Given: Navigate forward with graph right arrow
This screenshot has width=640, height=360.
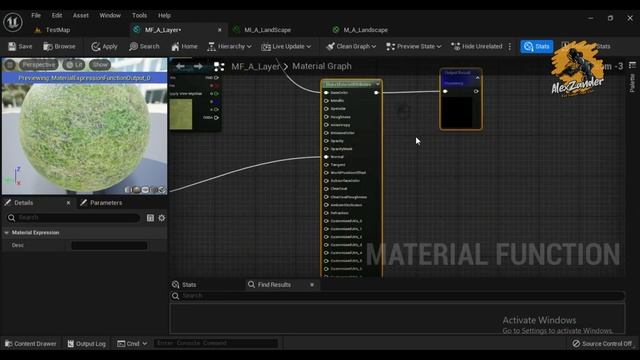Looking at the screenshot, I should [198, 66].
